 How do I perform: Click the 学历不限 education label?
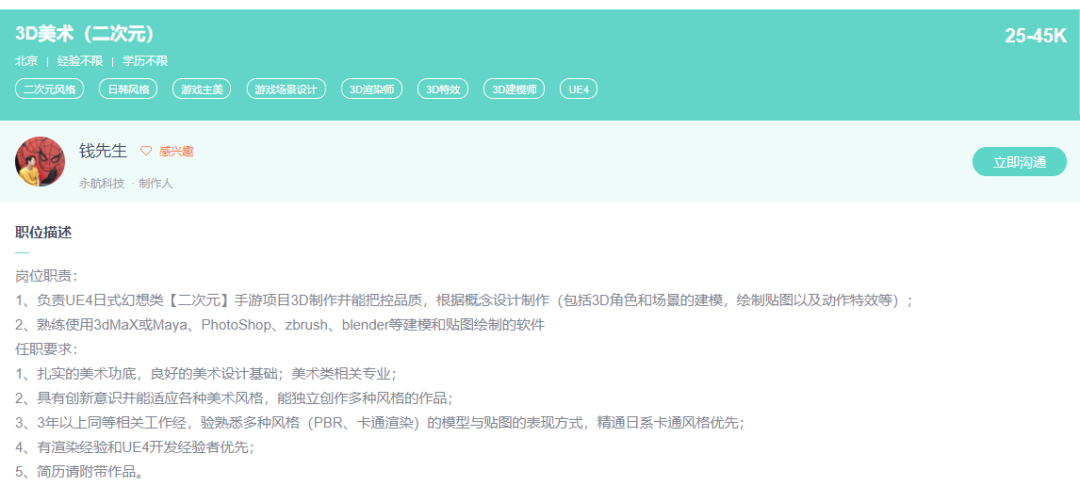pos(145,61)
